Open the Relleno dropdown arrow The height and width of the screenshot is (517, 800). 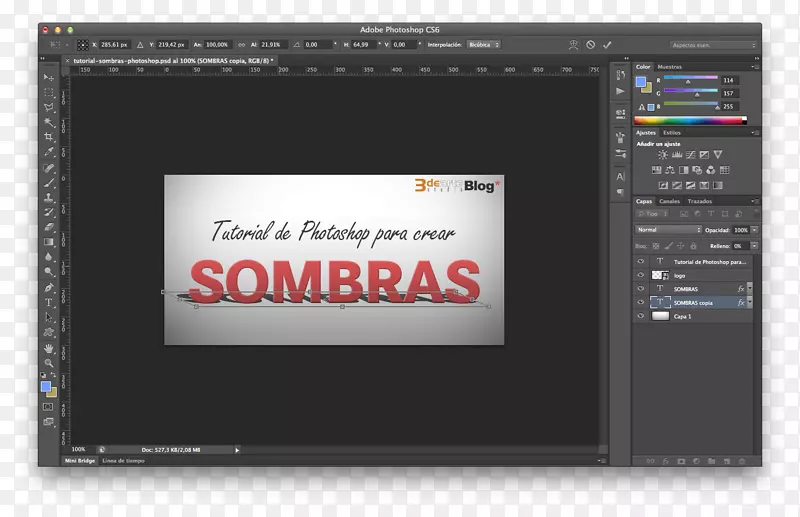click(754, 246)
